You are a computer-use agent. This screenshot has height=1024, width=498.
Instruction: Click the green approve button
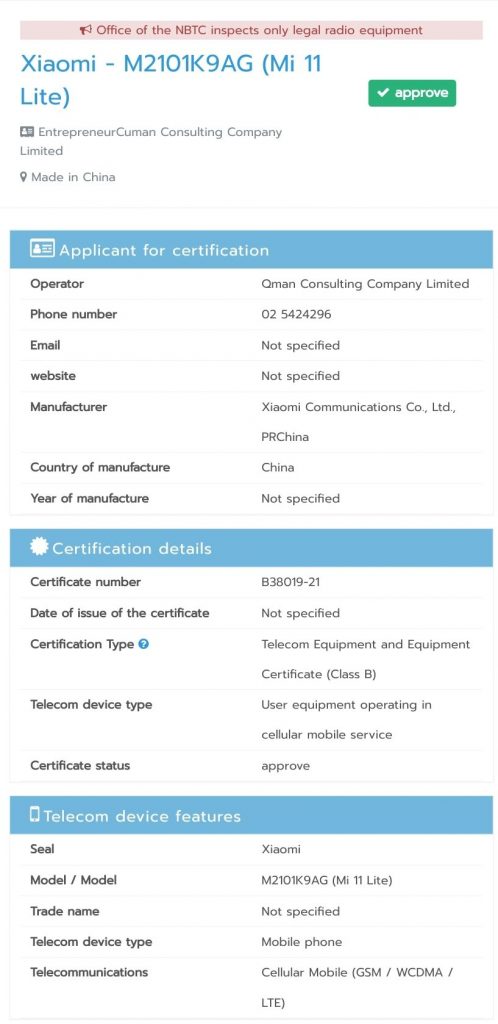[x=412, y=93]
